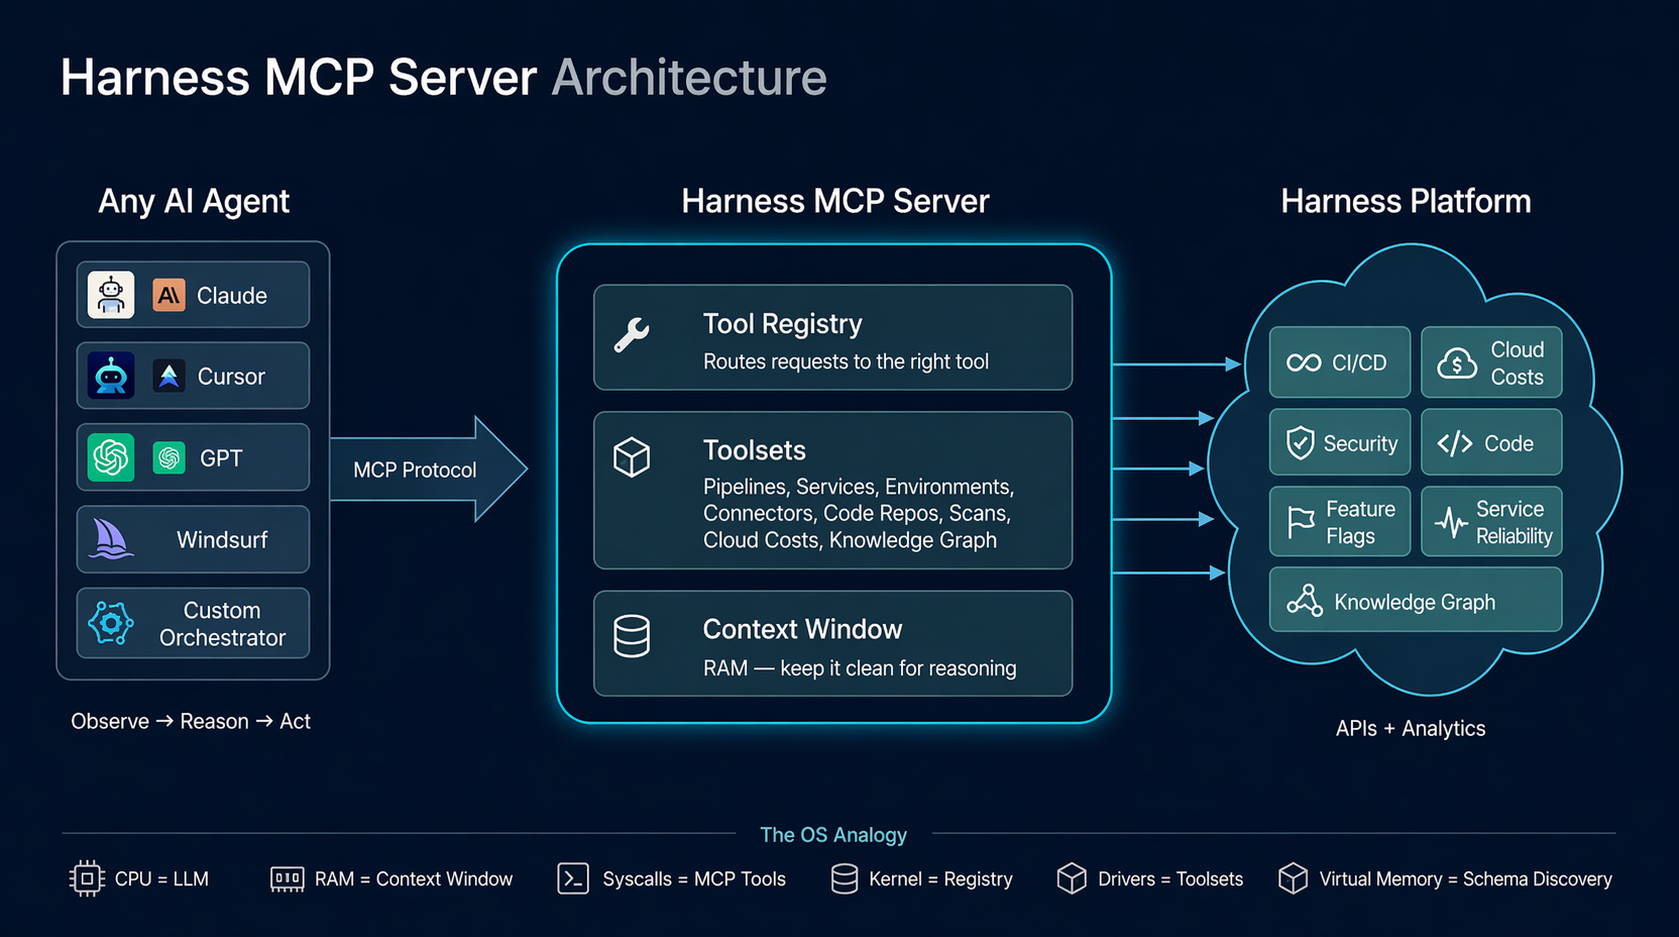This screenshot has height=937, width=1679.
Task: Click the cube icon for Virtual Memory
Action: tap(1293, 879)
